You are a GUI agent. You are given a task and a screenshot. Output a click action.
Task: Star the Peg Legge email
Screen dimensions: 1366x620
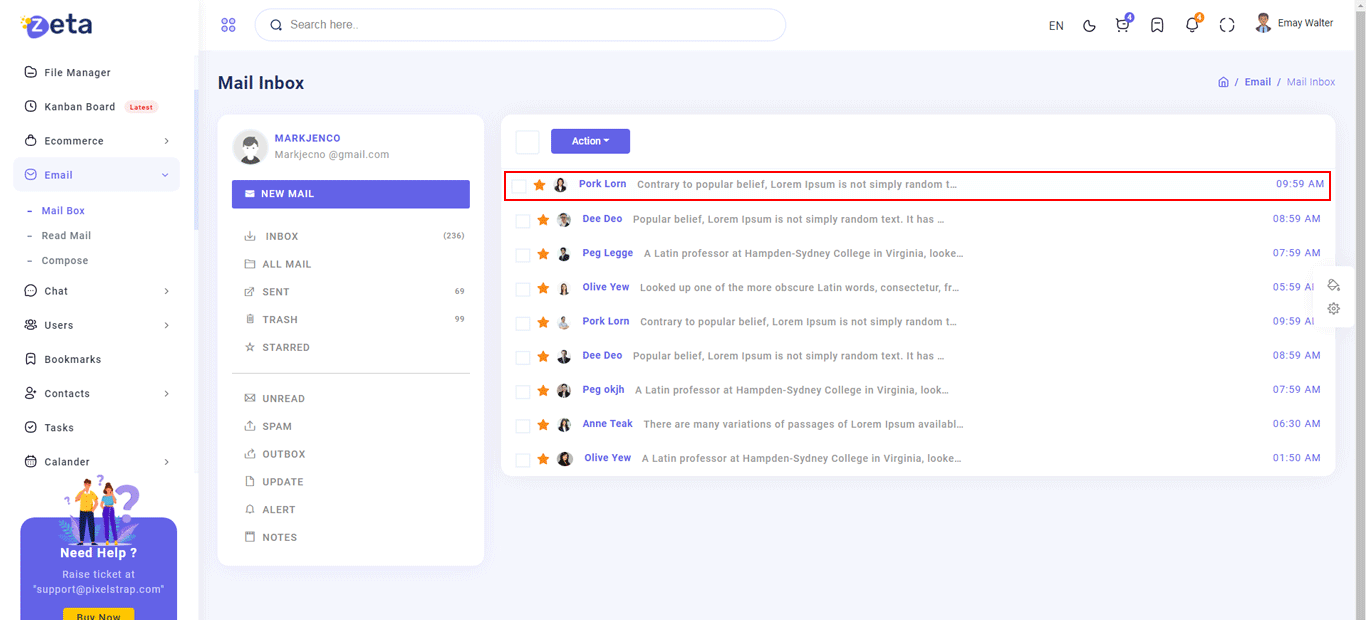tap(543, 254)
